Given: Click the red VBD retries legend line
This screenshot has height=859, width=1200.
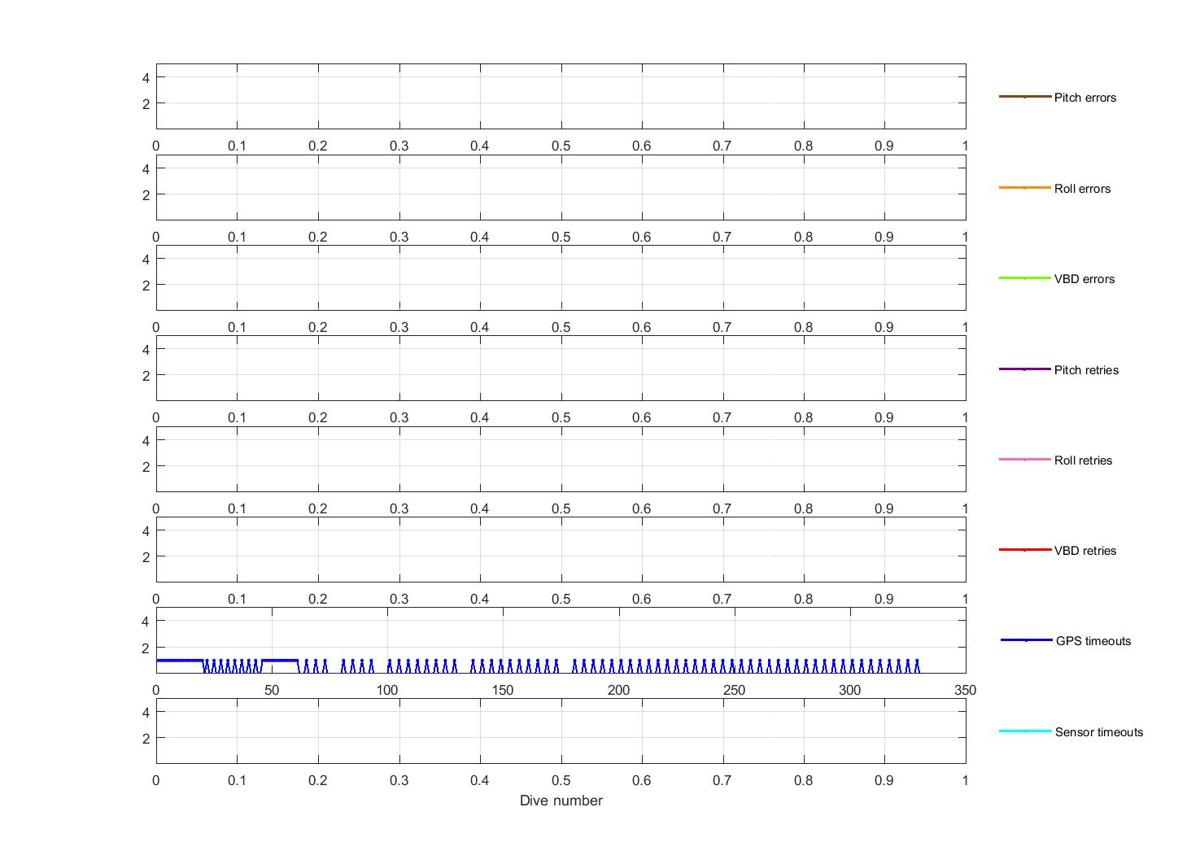Looking at the screenshot, I should tap(1025, 550).
